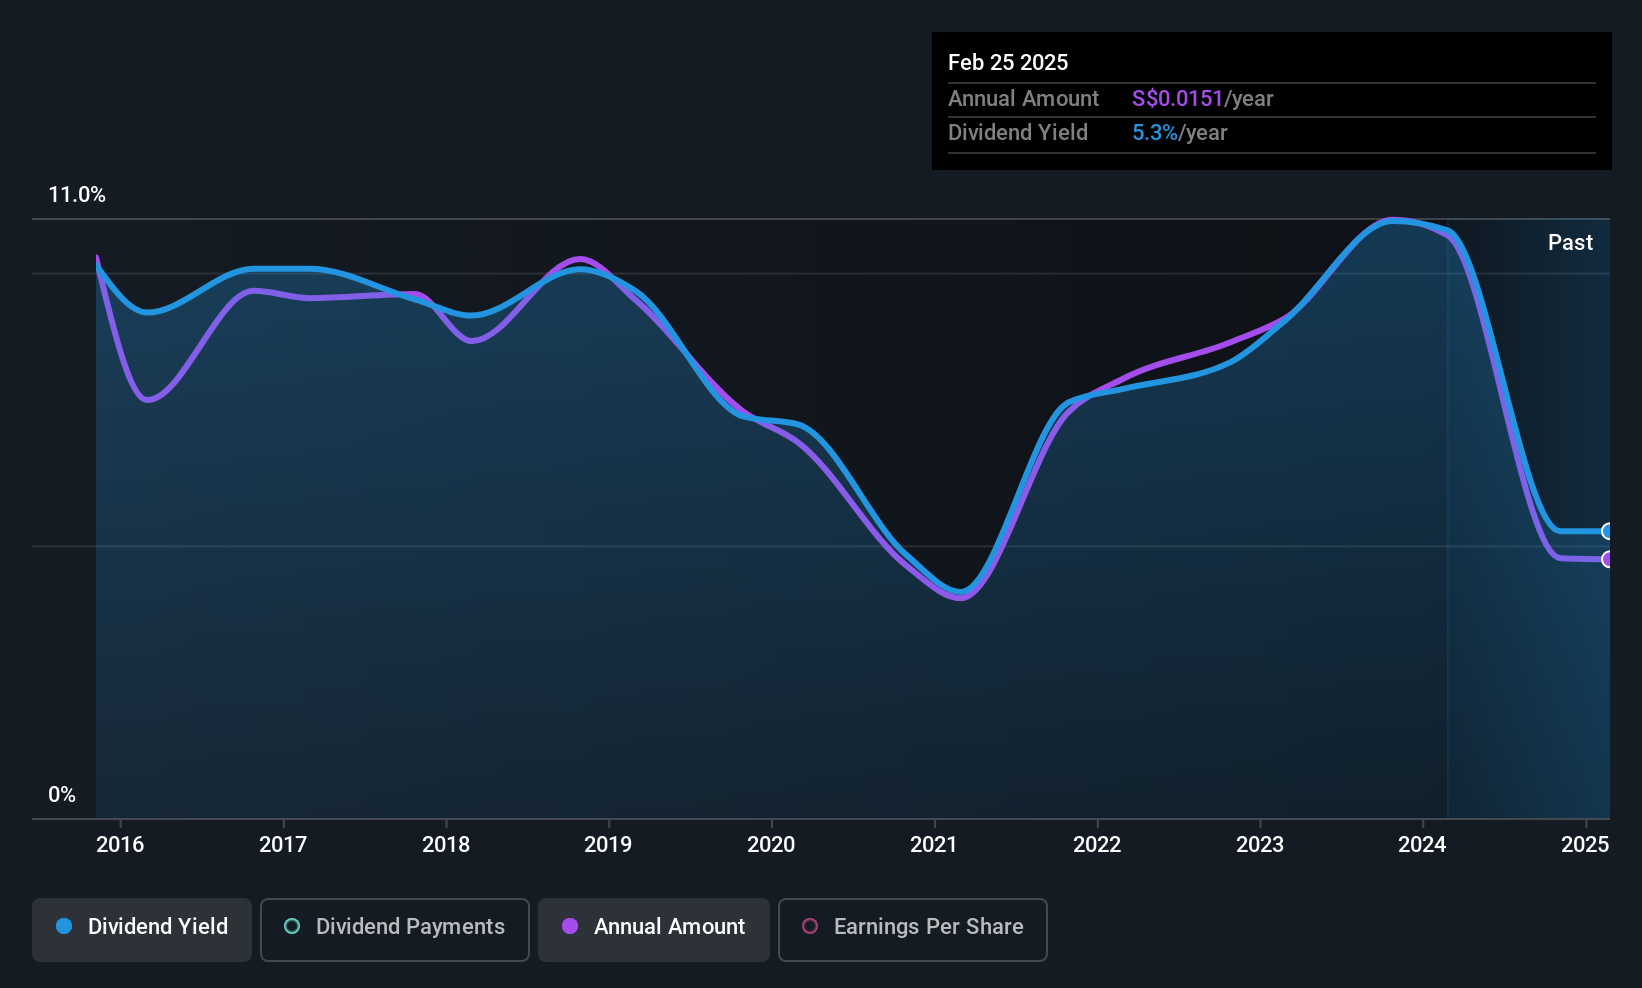The width and height of the screenshot is (1642, 988).
Task: Click the 5.3%/year dividend yield value
Action: [1180, 132]
